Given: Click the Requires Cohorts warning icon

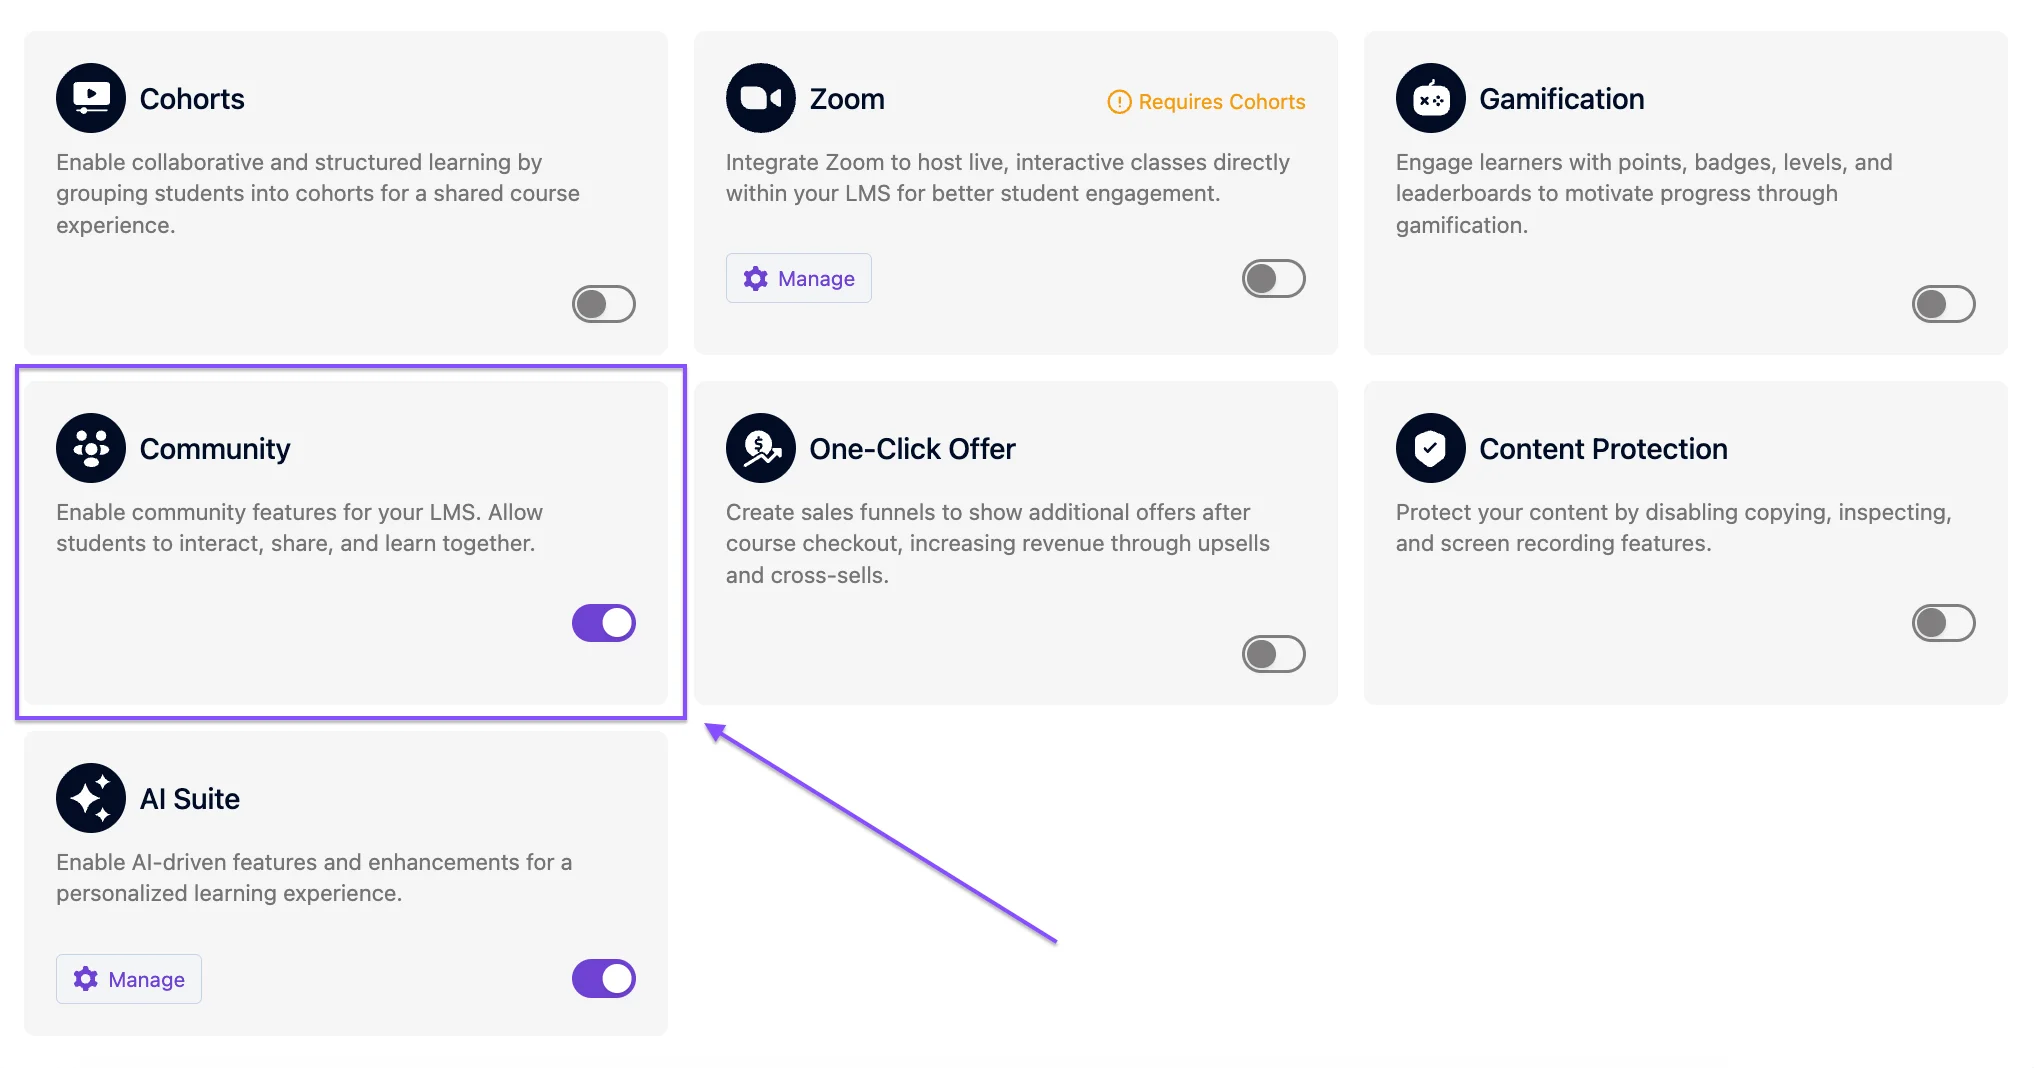Looking at the screenshot, I should click(1119, 102).
